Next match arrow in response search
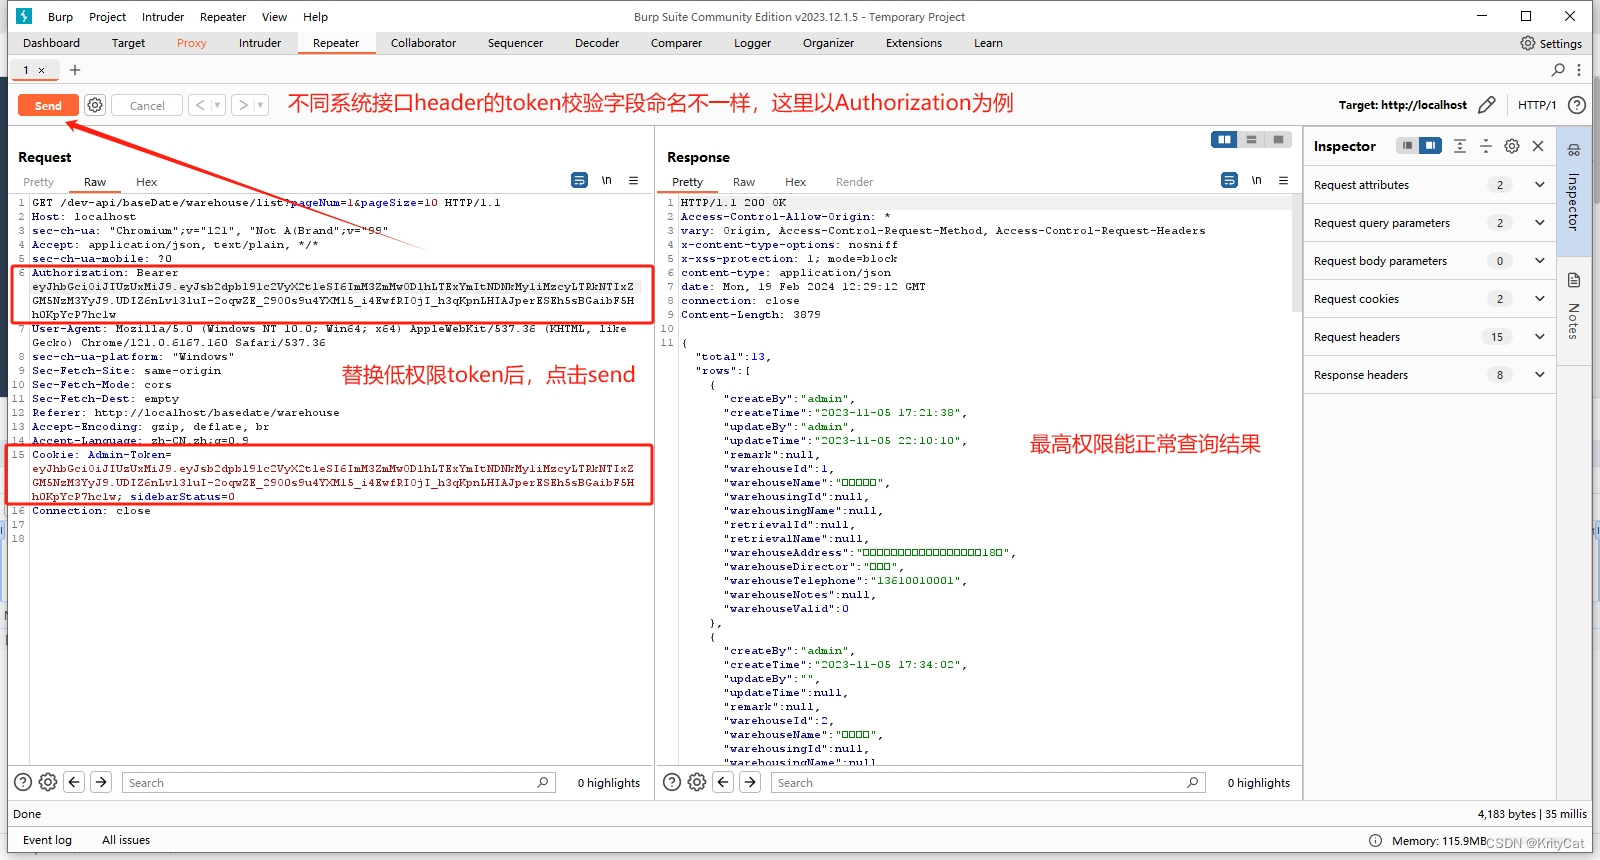Image resolution: width=1600 pixels, height=860 pixels. (750, 782)
